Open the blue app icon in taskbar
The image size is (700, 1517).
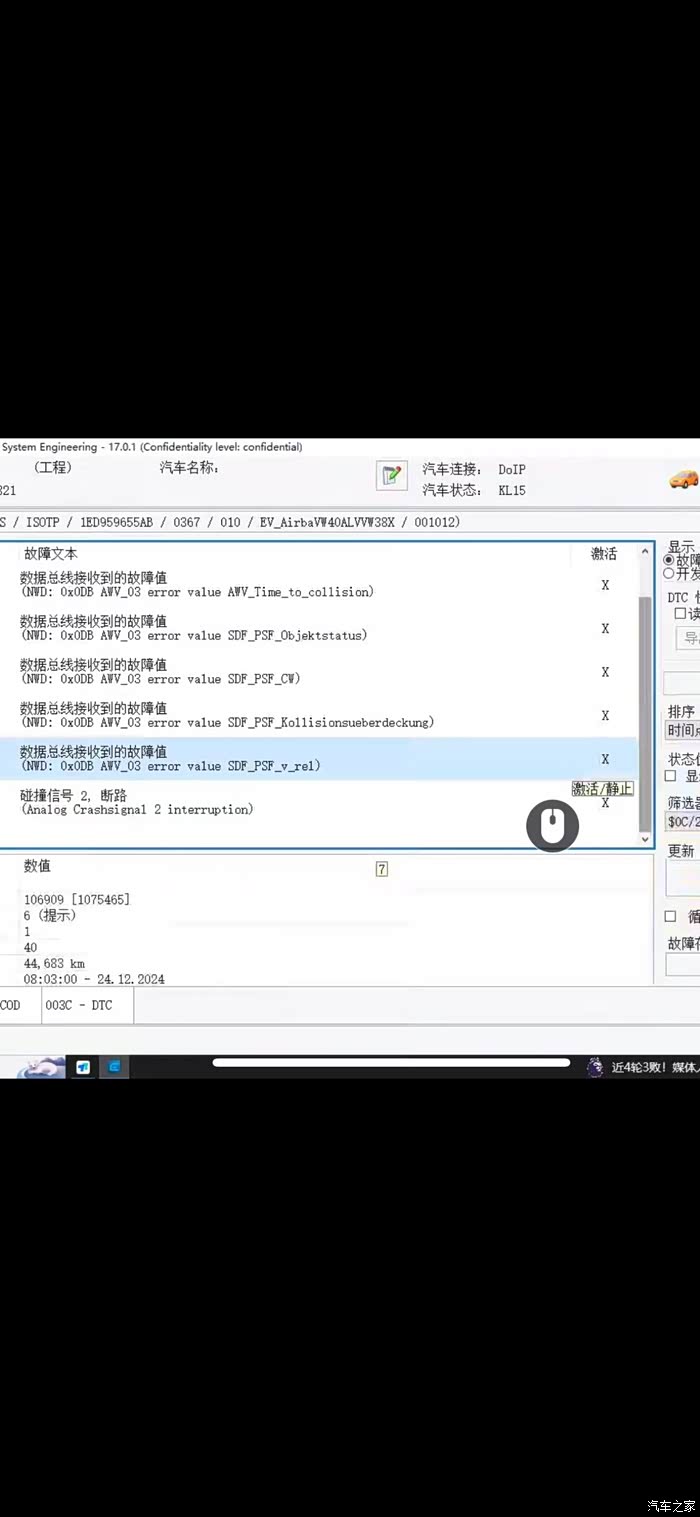click(115, 1067)
